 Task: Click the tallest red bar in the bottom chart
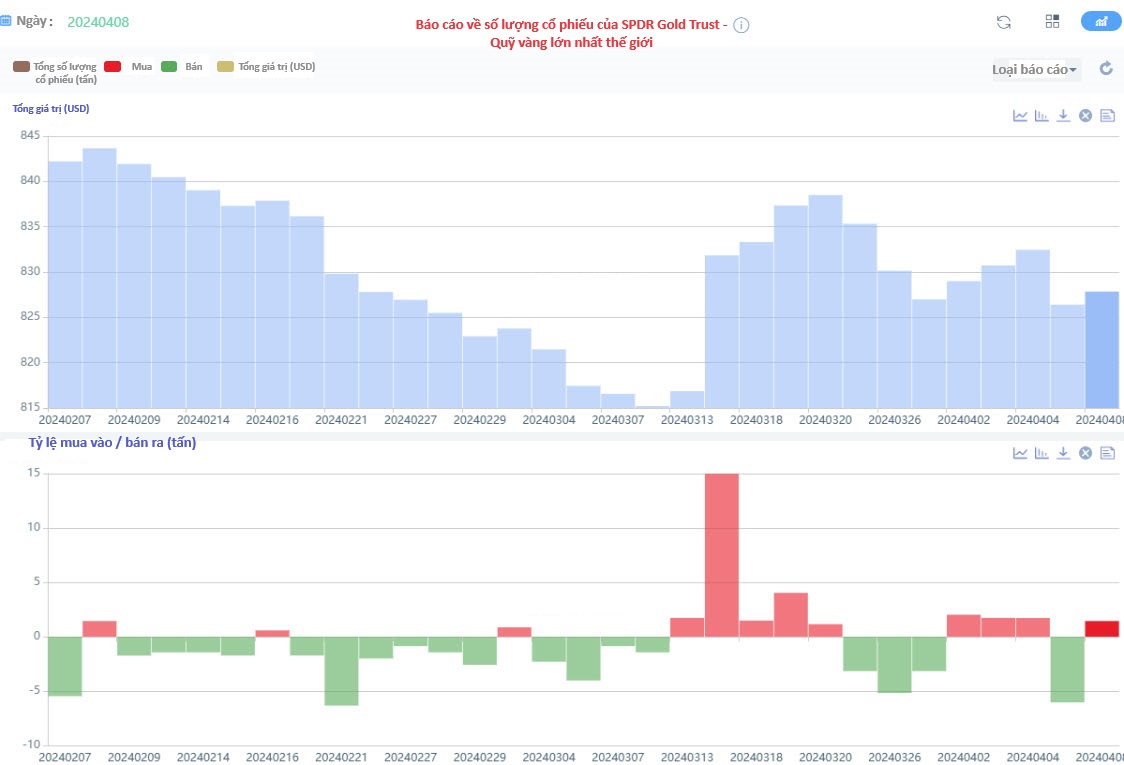(722, 555)
